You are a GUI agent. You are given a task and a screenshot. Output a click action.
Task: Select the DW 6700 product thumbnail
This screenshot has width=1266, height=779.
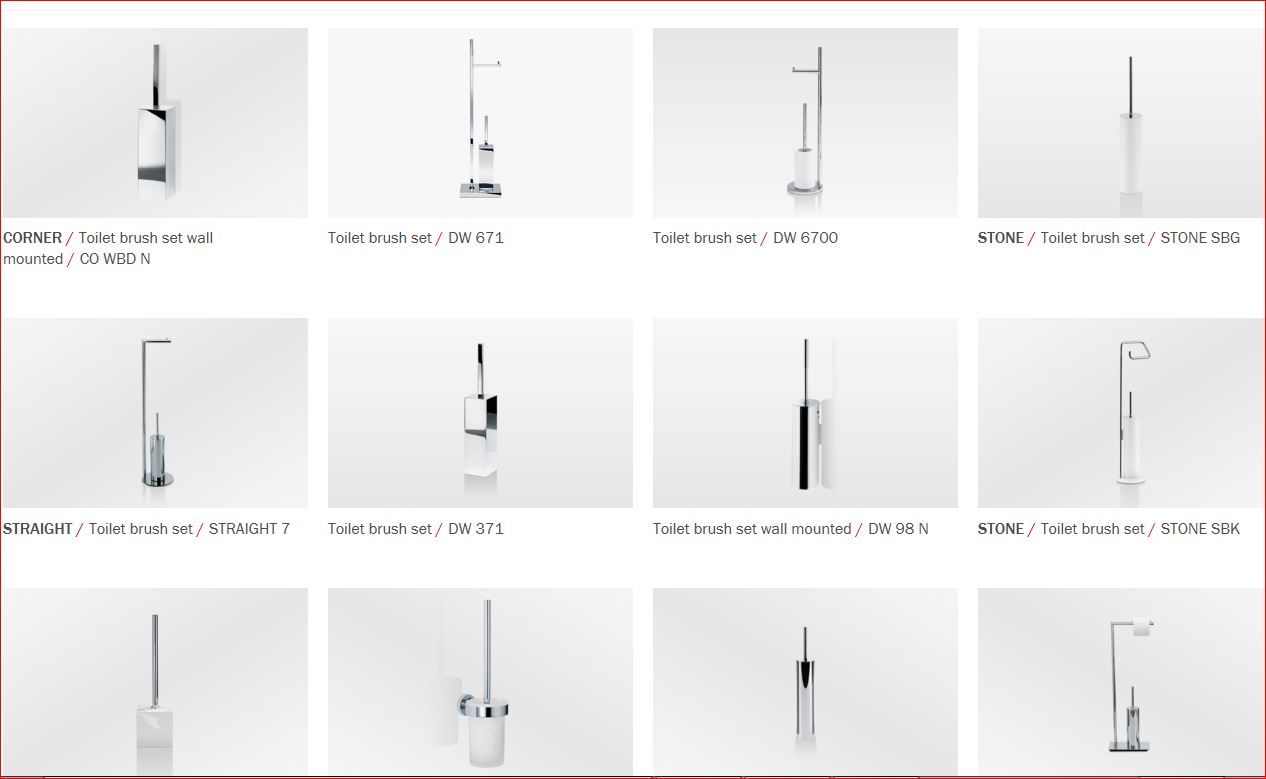805,123
